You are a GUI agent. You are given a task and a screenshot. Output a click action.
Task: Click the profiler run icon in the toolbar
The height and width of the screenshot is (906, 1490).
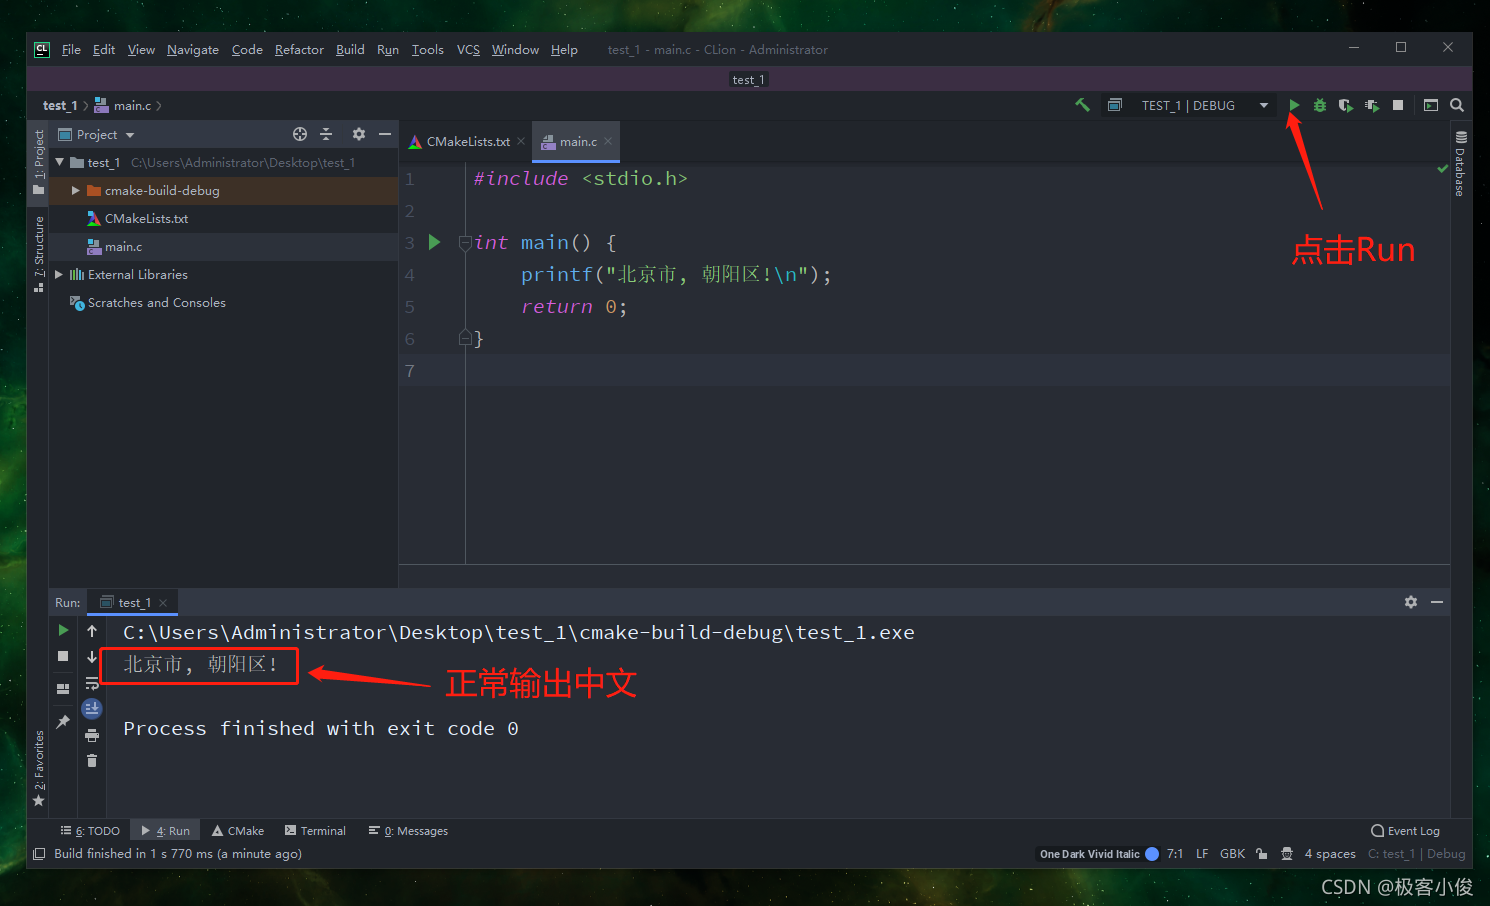click(1372, 105)
